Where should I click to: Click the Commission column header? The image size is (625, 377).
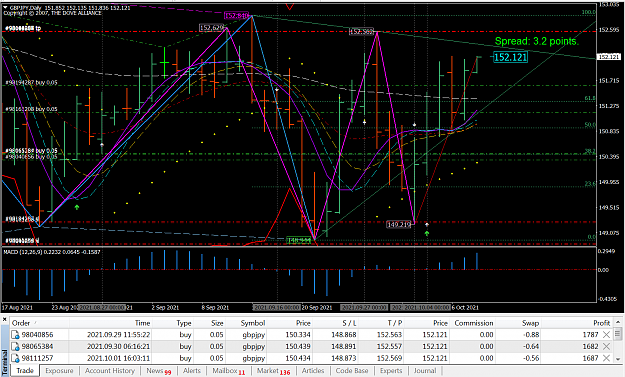(474, 323)
